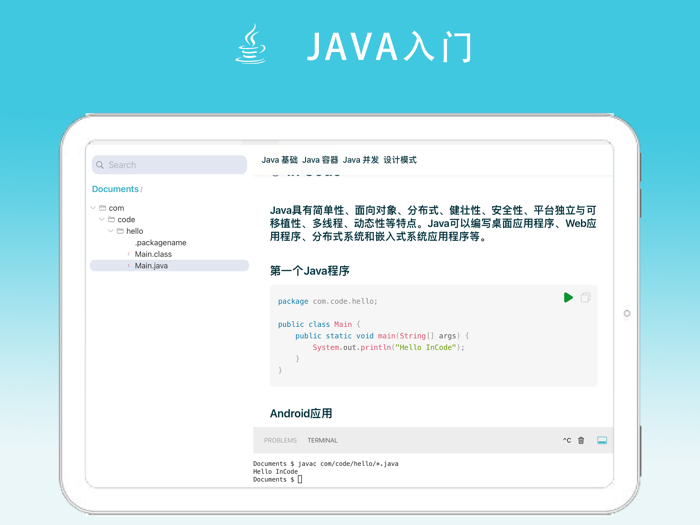Send ^C interrupt in terminal
This screenshot has height=525, width=700.
(567, 440)
